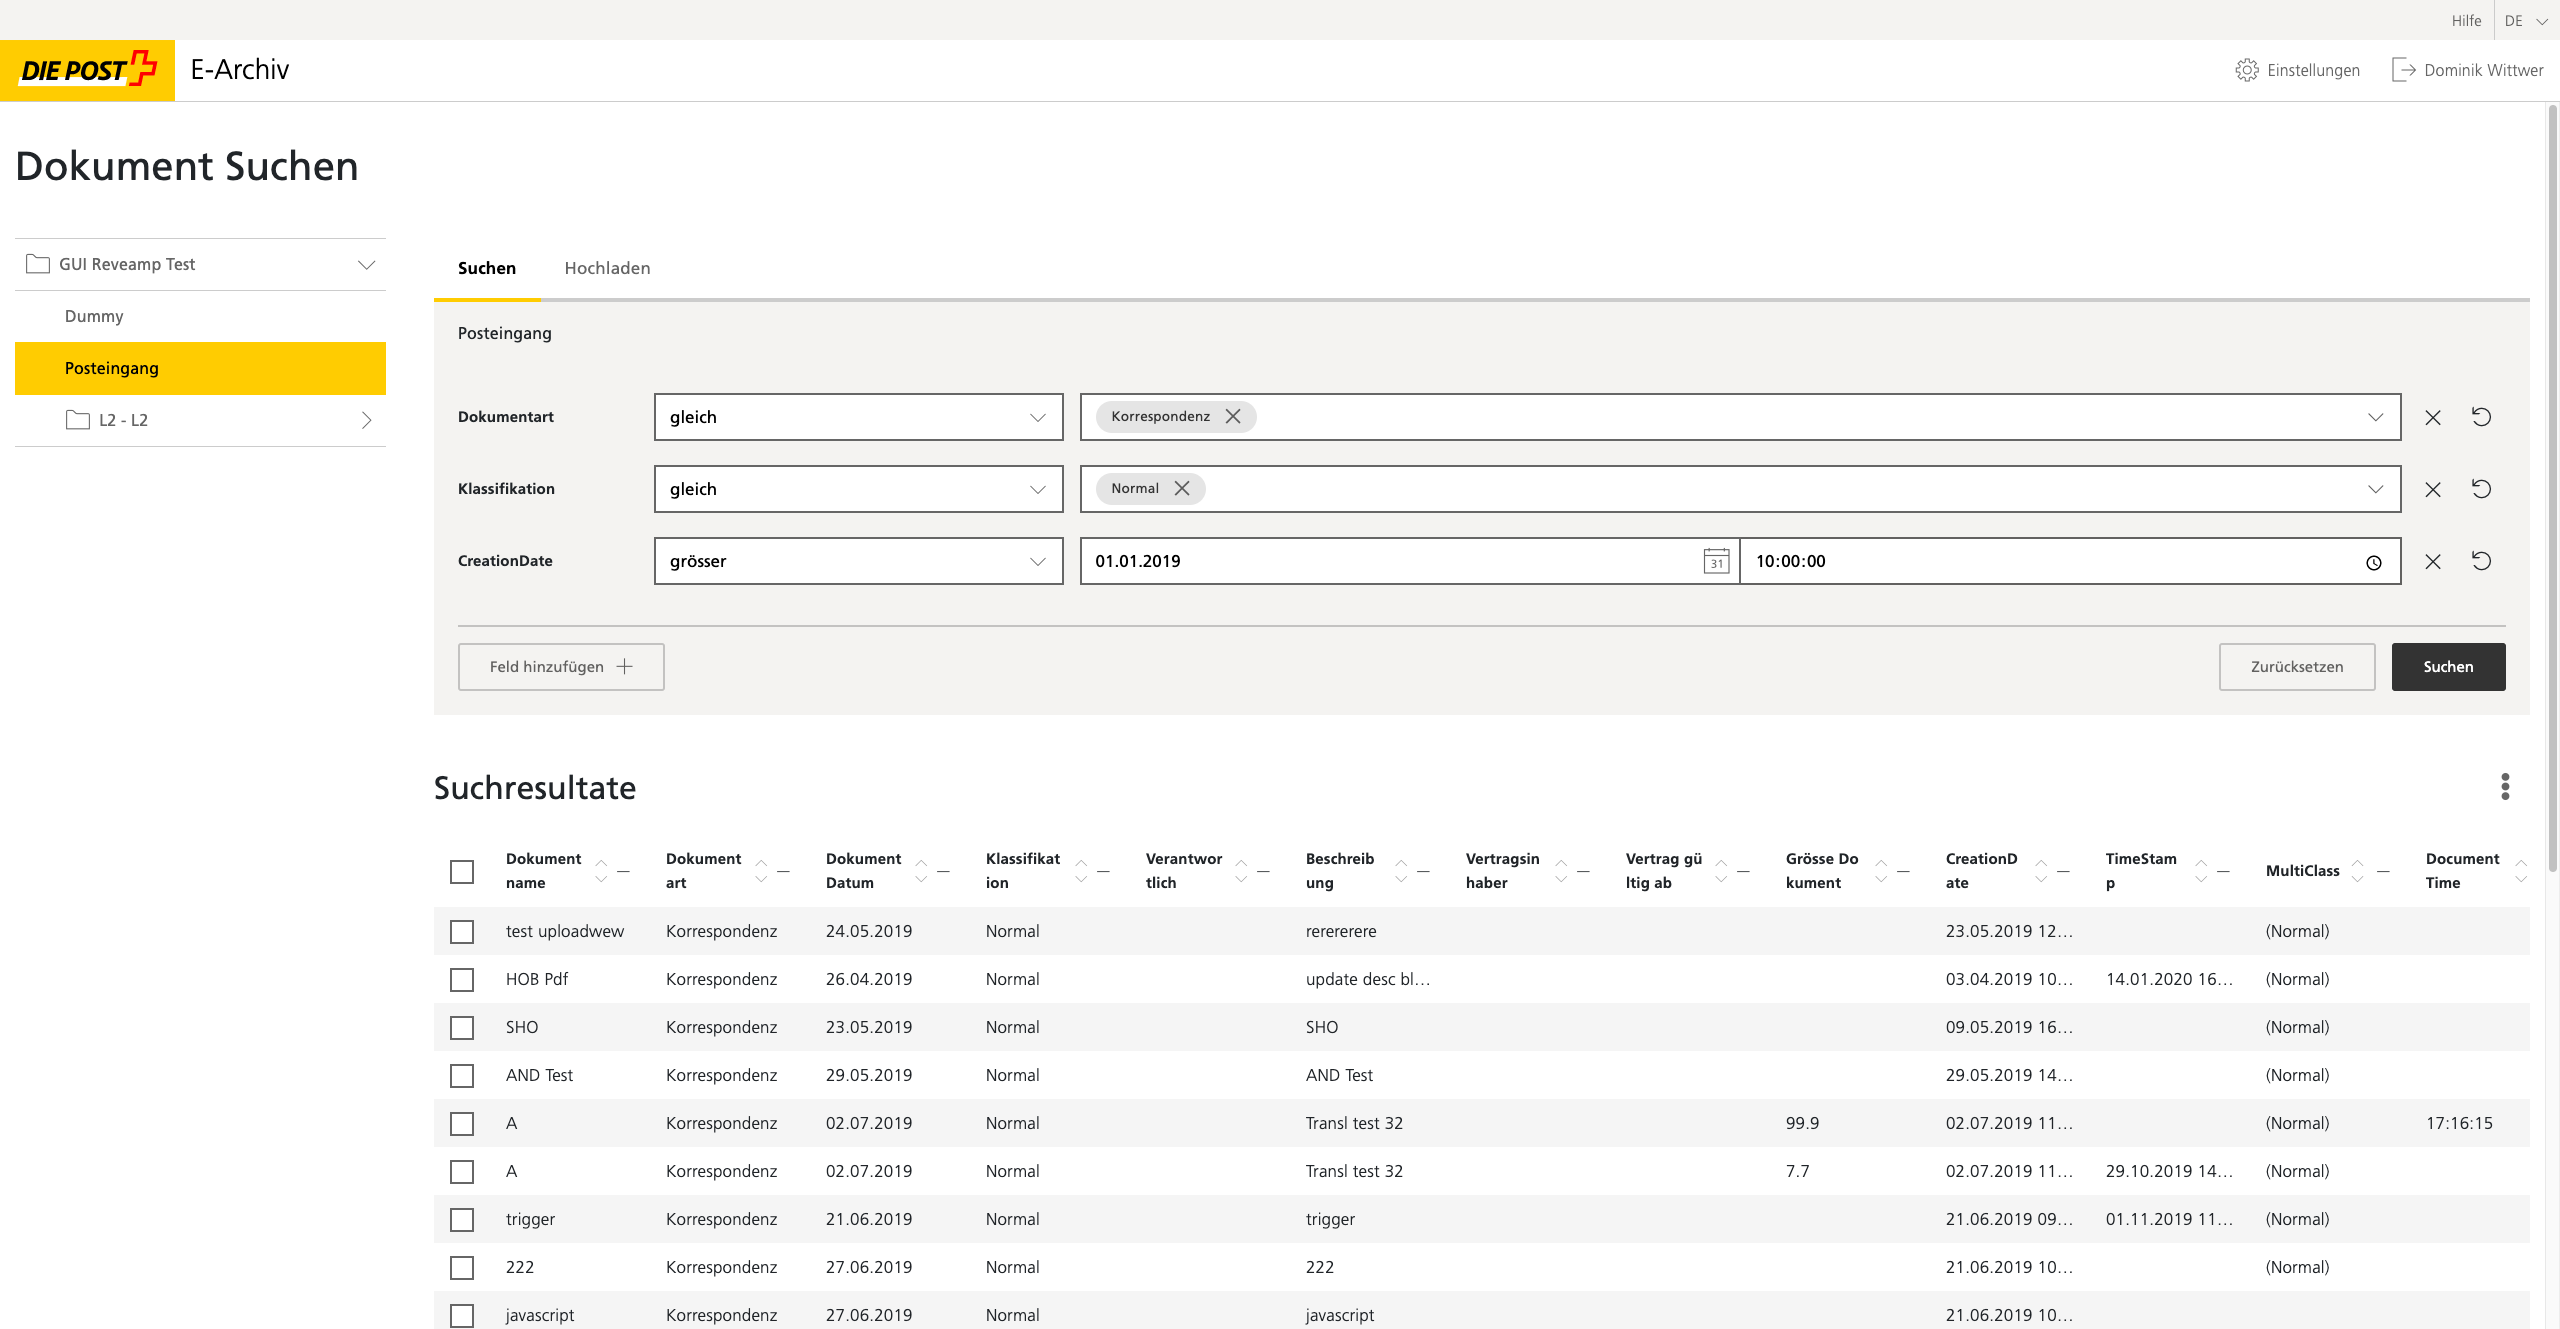The height and width of the screenshot is (1329, 2560).
Task: Click Feld hinzufügen button
Action: pyautogui.click(x=561, y=666)
